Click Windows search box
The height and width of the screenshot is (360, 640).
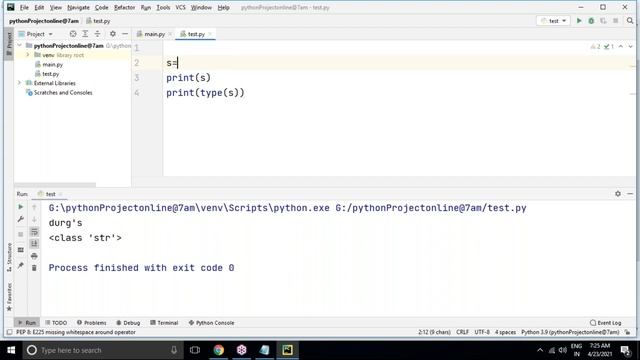coord(103,350)
